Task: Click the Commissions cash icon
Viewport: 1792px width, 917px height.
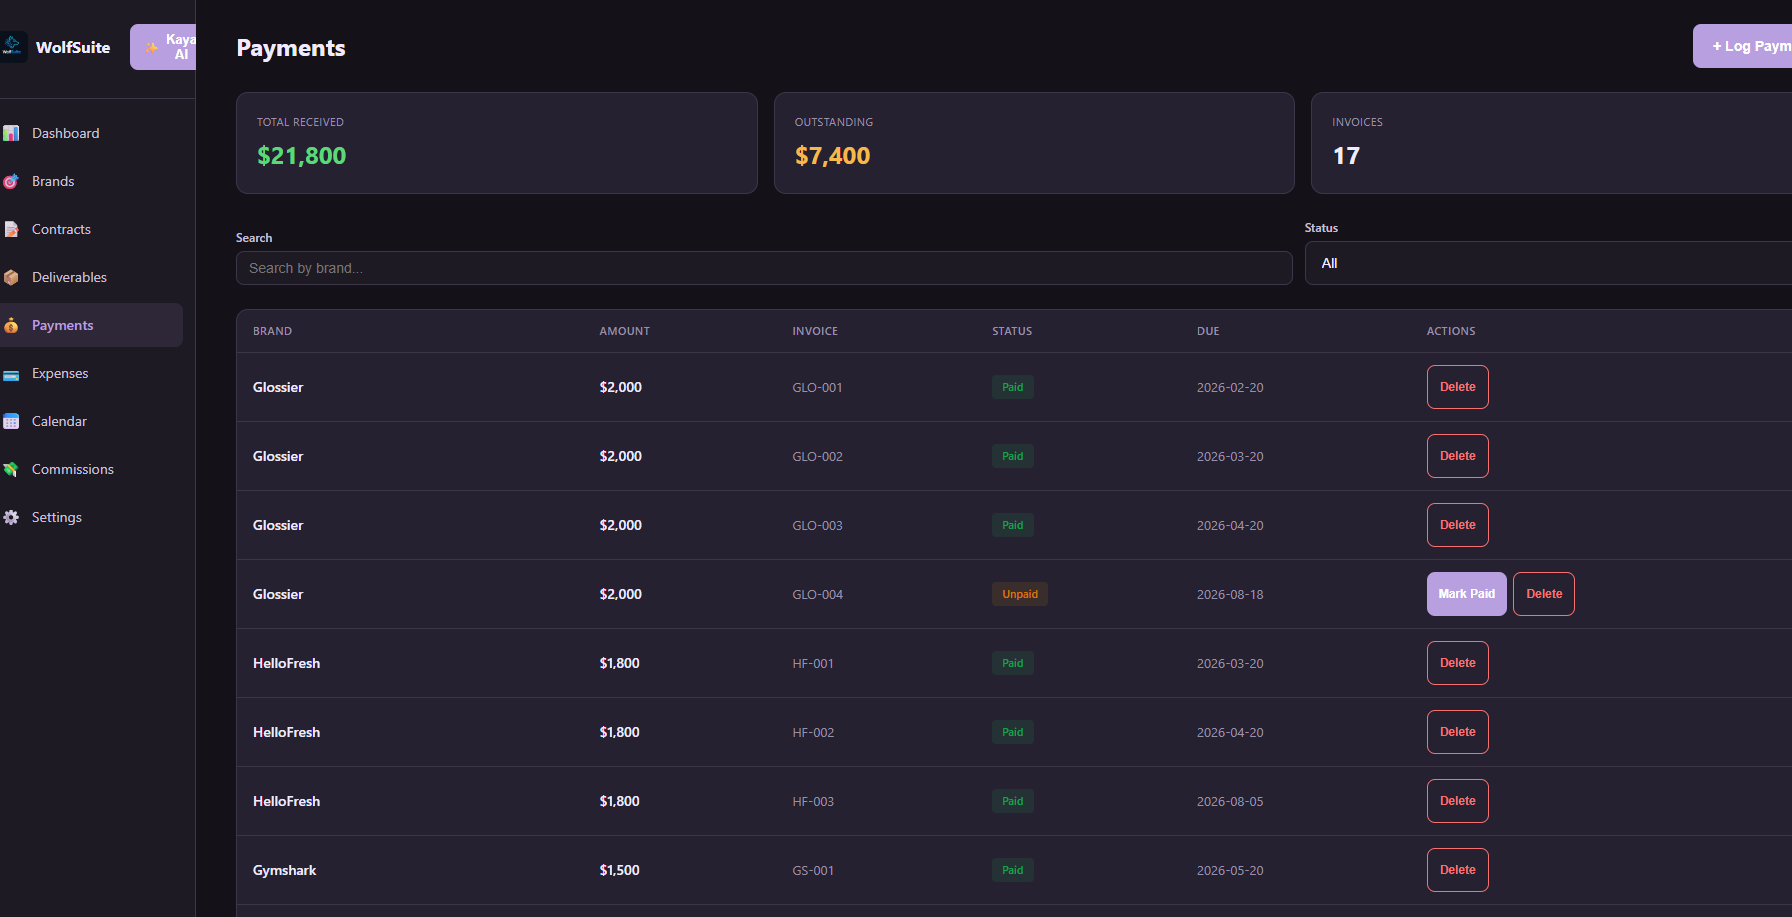Action: click(x=11, y=469)
